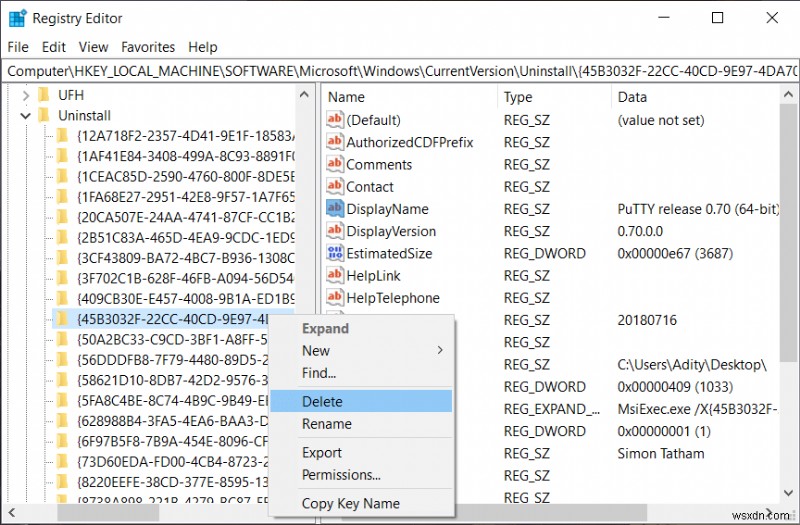Click folder icon of {409CB30E-E457 key
Screen dimensions: 800x525
tap(62, 298)
